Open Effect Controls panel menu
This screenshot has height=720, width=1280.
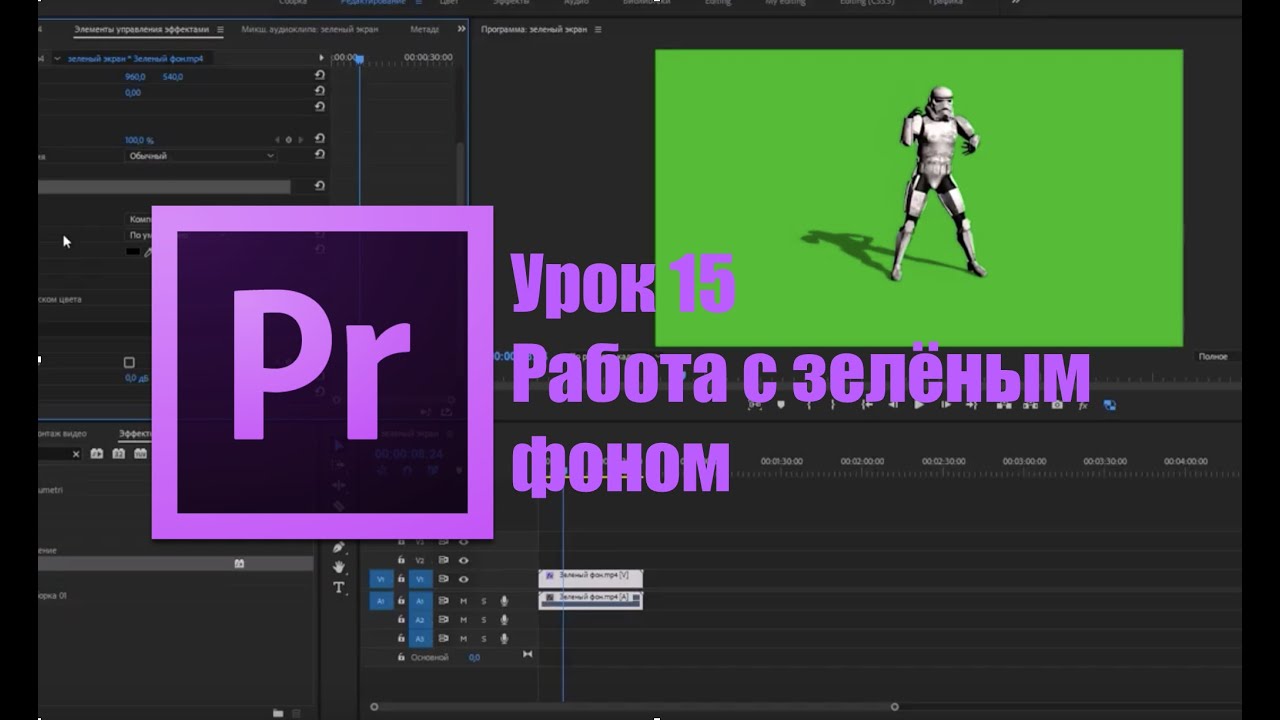point(220,29)
